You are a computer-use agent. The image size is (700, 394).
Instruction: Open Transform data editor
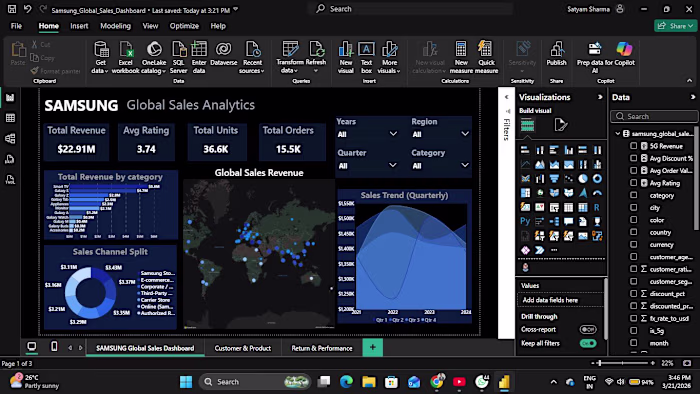coord(290,57)
